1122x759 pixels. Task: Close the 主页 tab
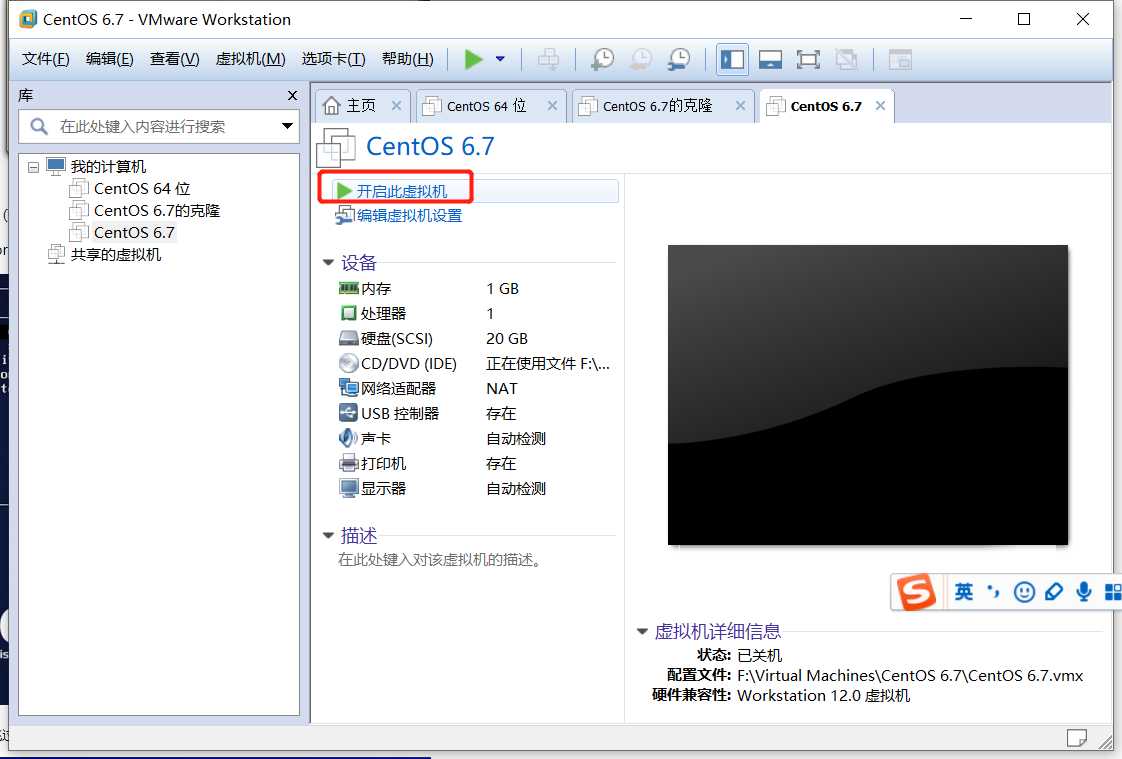coord(396,106)
